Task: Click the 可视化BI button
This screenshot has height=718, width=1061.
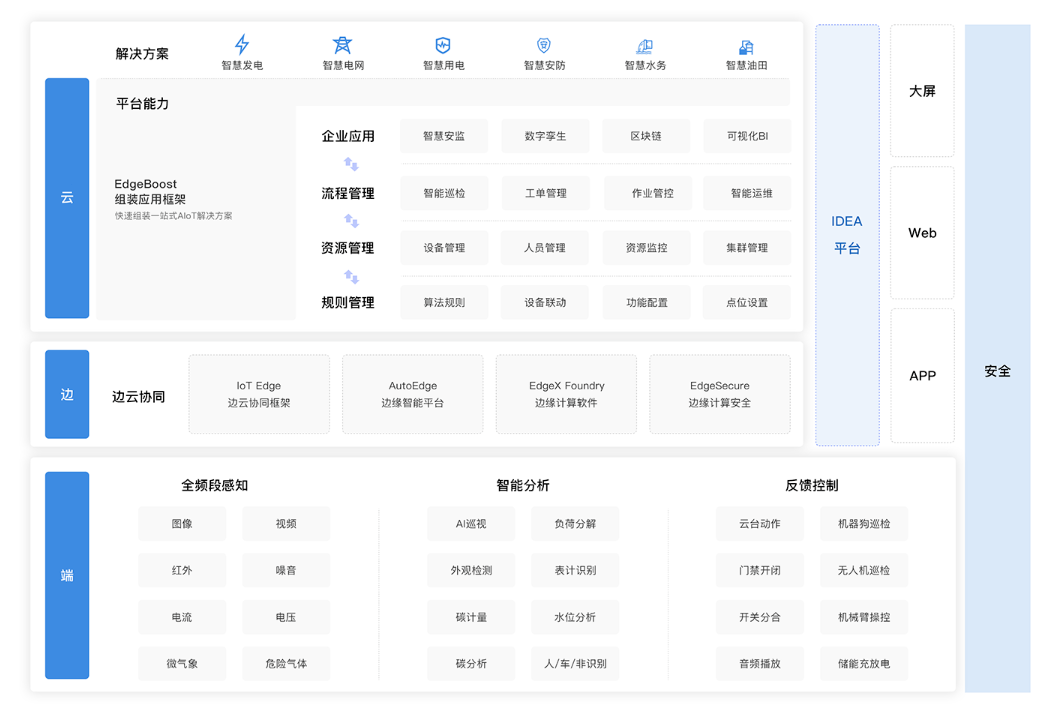Action: point(747,136)
